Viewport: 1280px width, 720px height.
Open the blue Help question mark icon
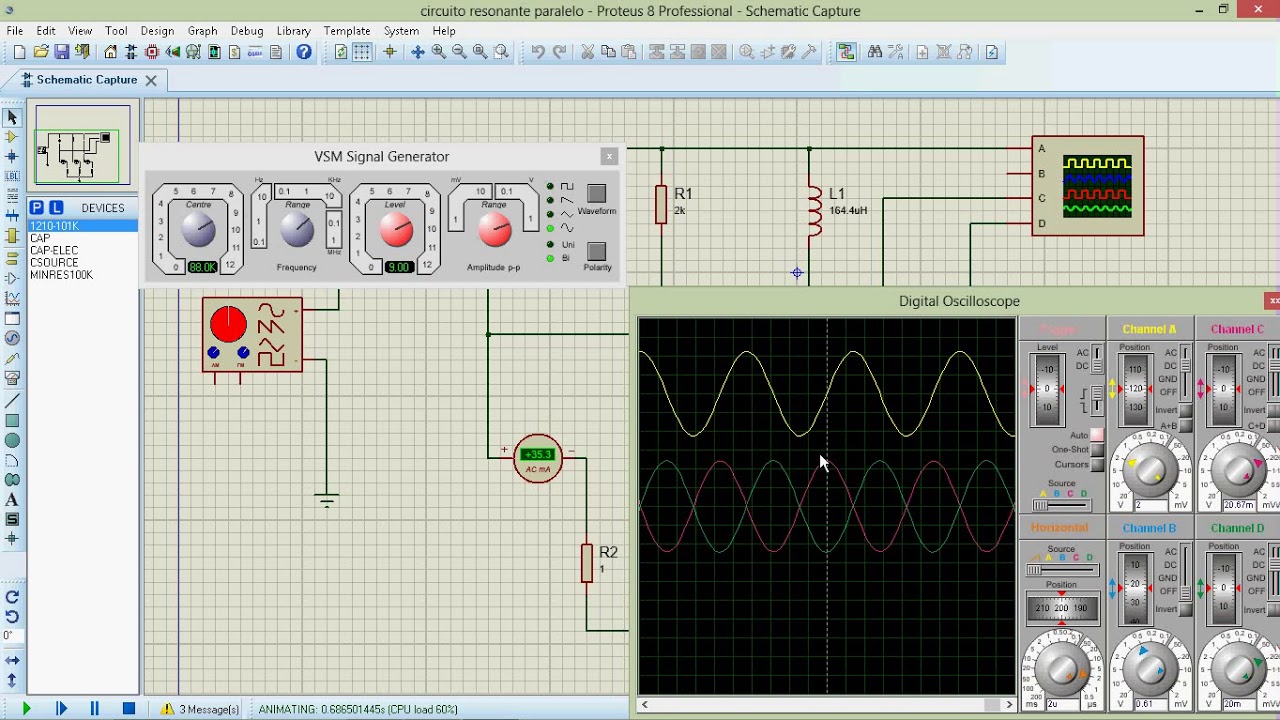click(x=304, y=52)
